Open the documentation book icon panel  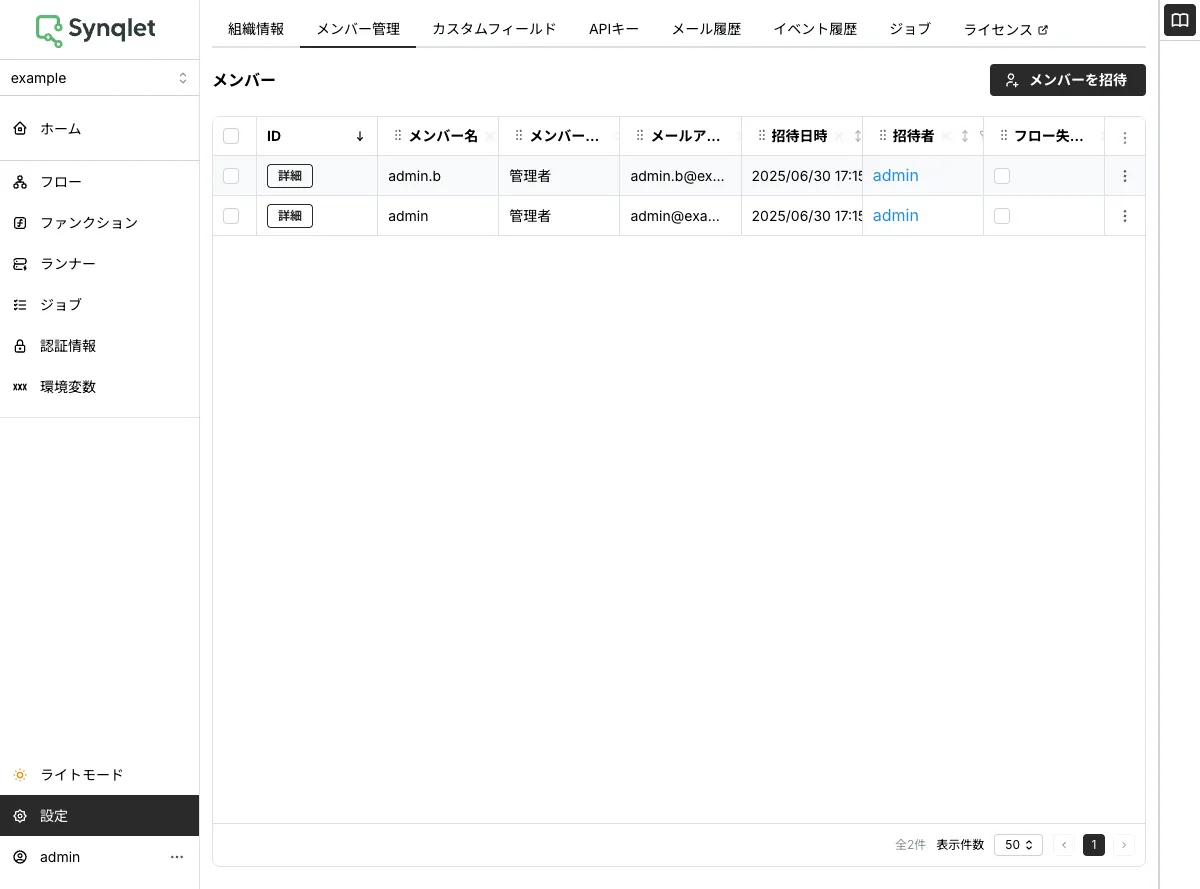tap(1180, 20)
